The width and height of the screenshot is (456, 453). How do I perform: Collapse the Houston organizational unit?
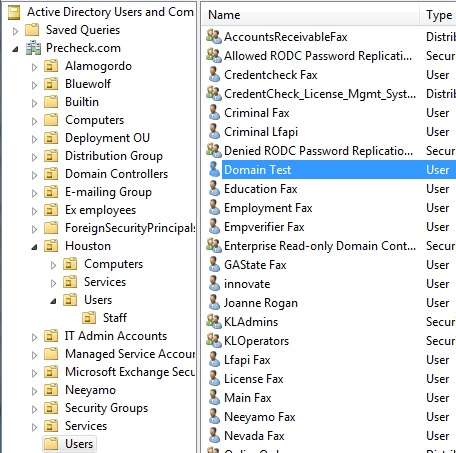tap(34, 247)
